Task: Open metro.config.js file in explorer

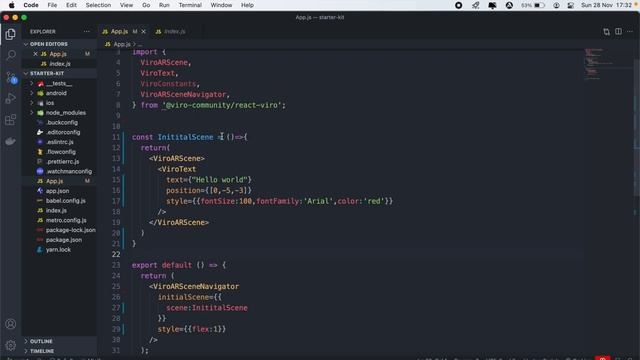Action: tap(60, 220)
